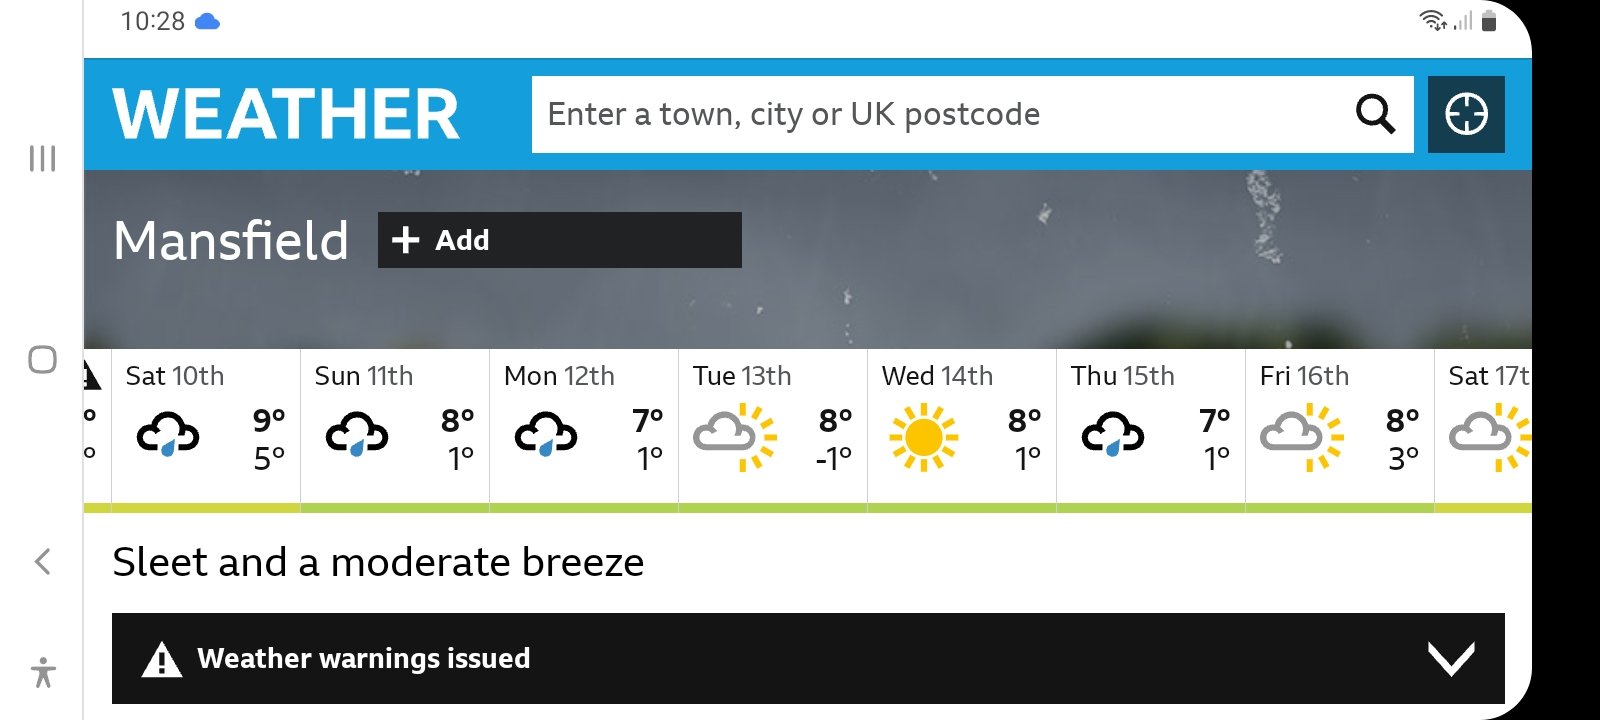Select the Mon 12th forecast tab
The height and width of the screenshot is (720, 1600).
[x=584, y=430]
